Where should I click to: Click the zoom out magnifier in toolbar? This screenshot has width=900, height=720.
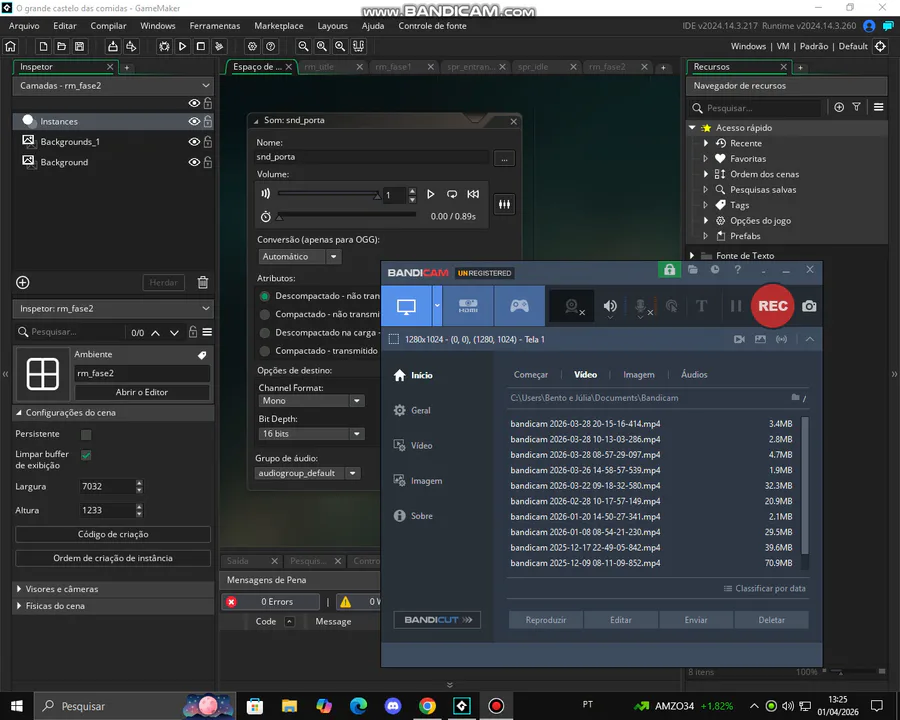[304, 47]
